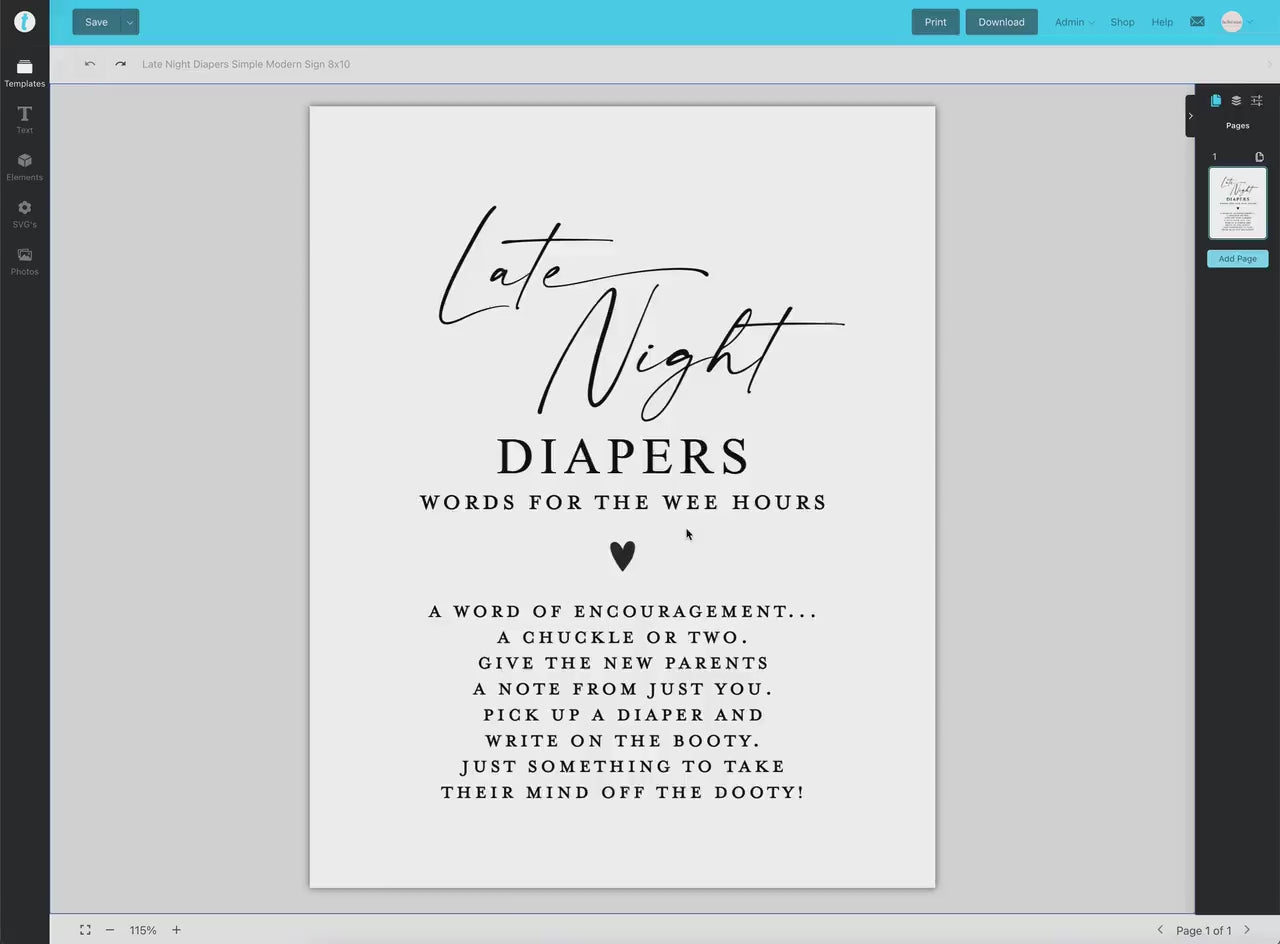The height and width of the screenshot is (944, 1280).
Task: Click the 115% zoom level value
Action: [x=143, y=930]
